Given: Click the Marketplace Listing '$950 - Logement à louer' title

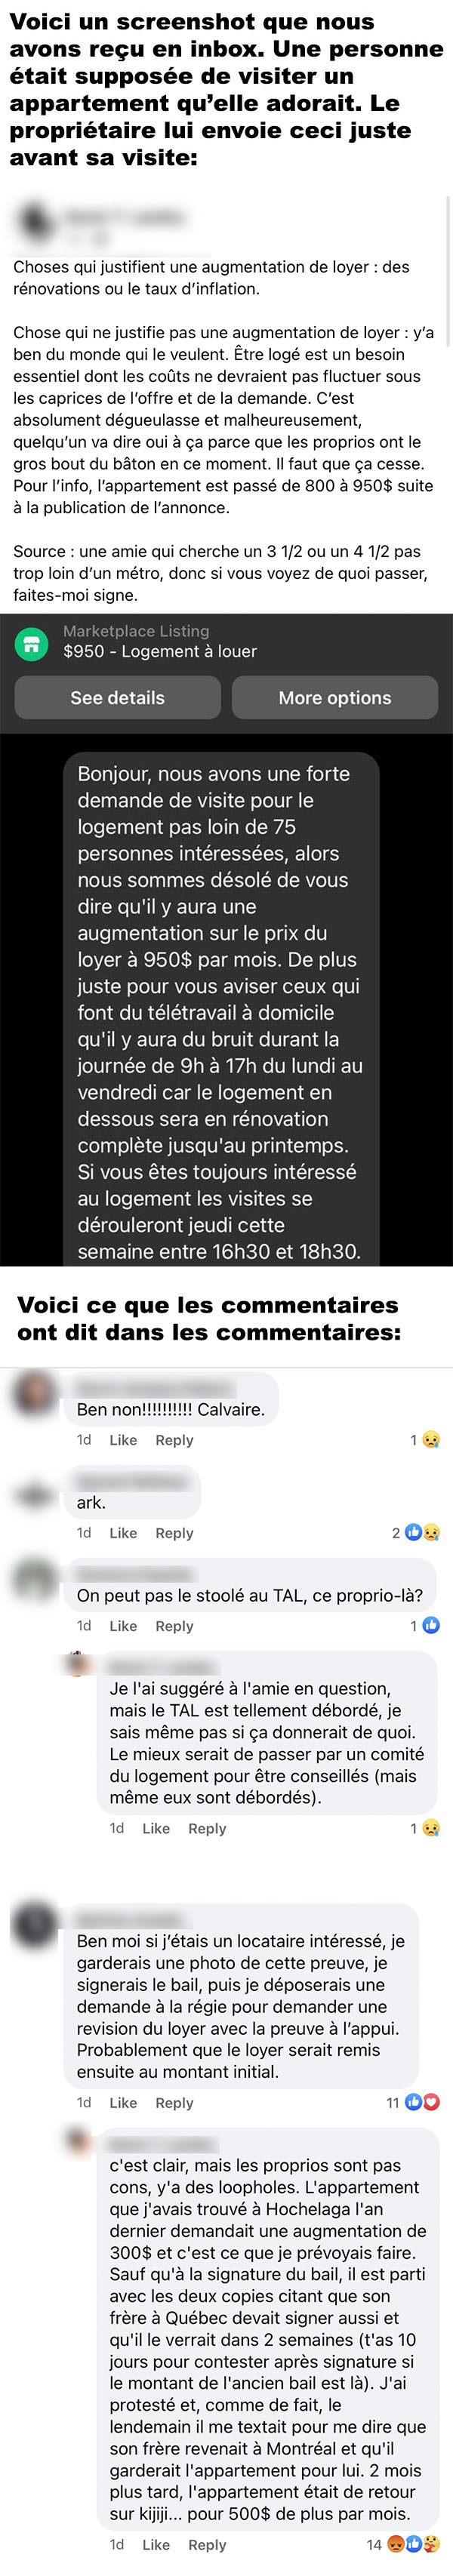Looking at the screenshot, I should 160,651.
